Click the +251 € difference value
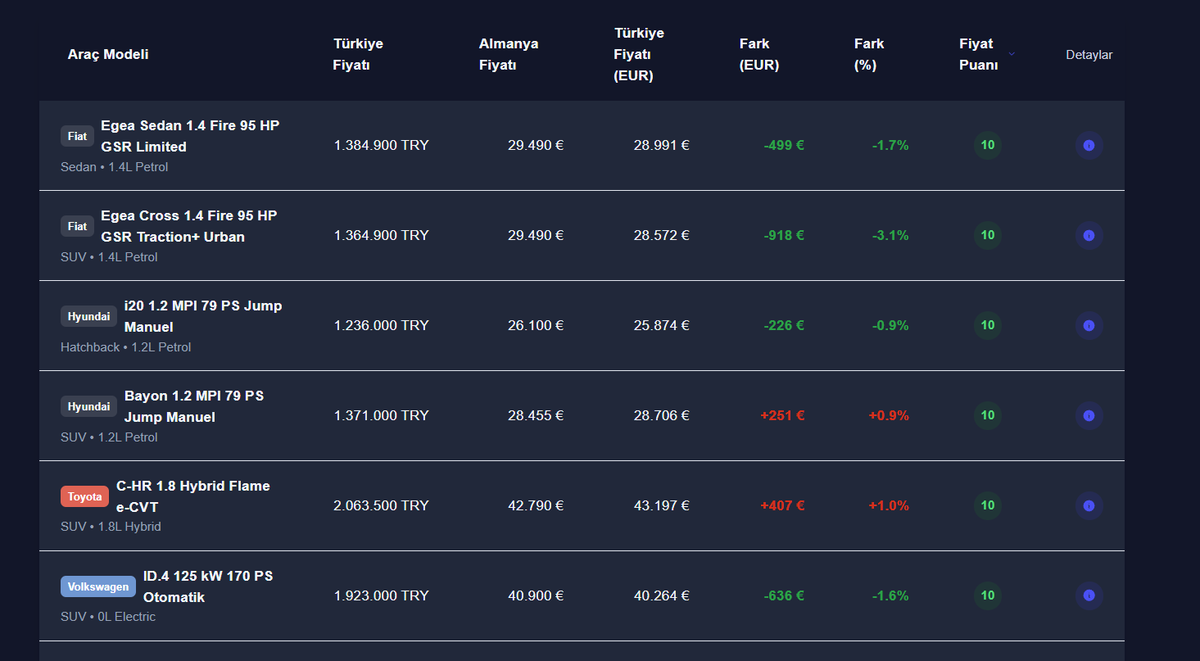The height and width of the screenshot is (661, 1200). (x=783, y=415)
